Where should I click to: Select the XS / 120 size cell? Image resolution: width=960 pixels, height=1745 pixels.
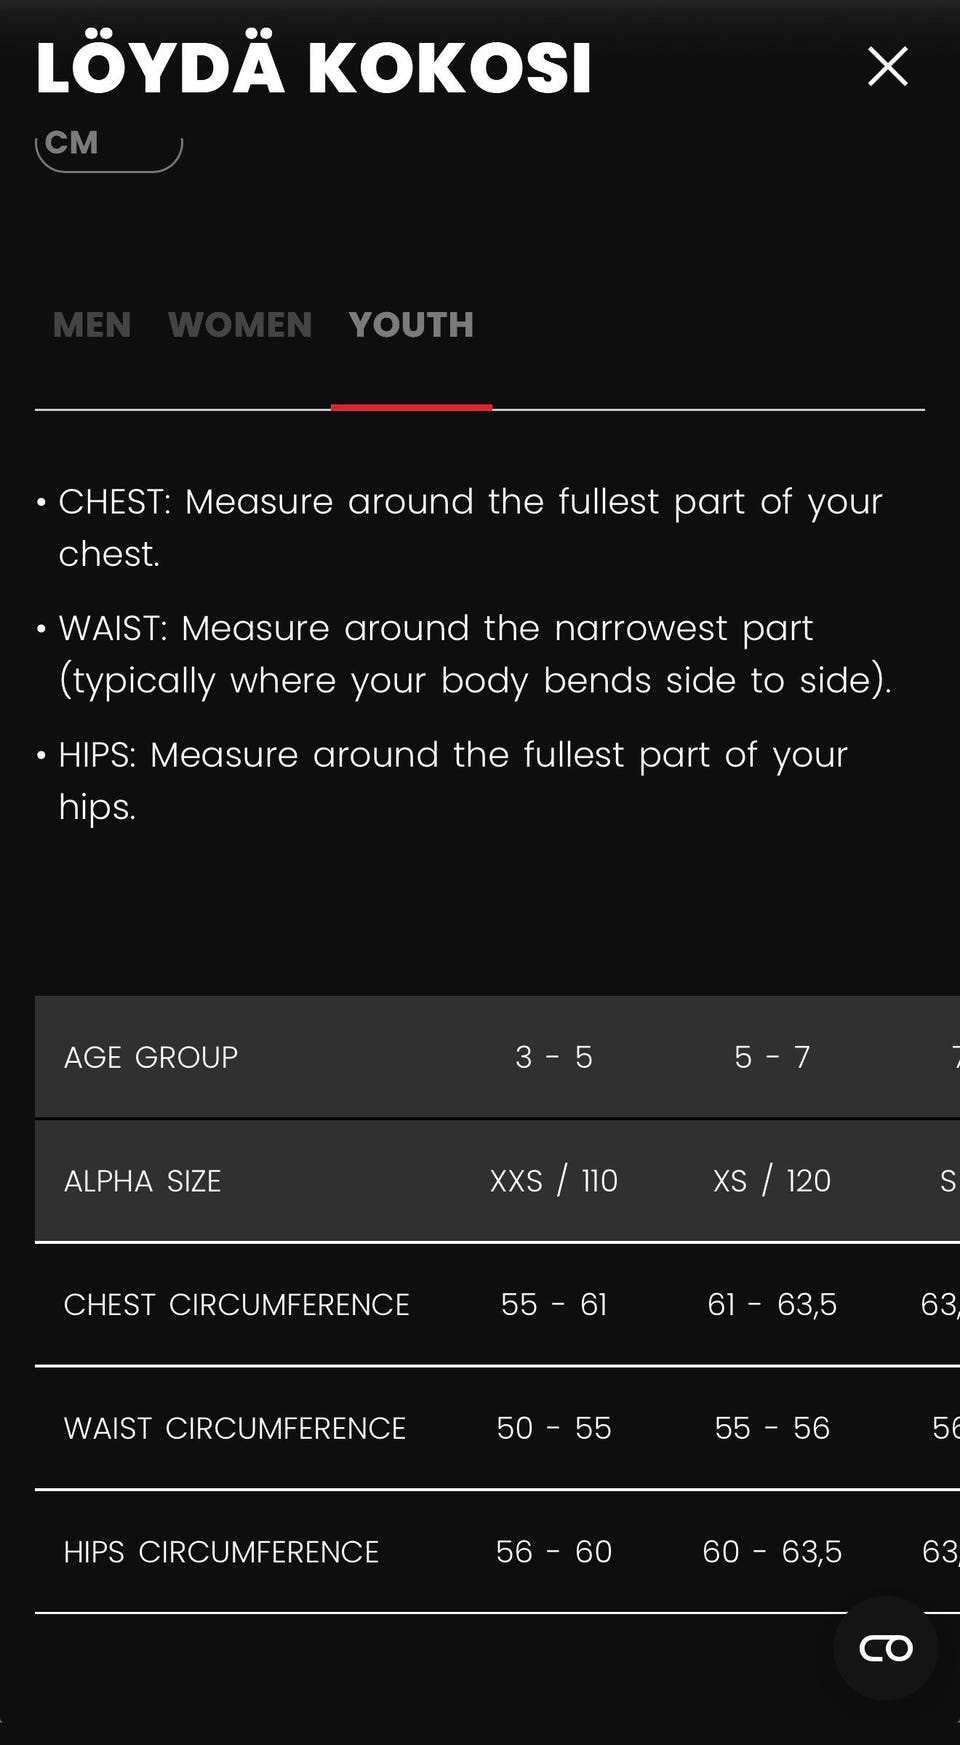[x=772, y=1181]
